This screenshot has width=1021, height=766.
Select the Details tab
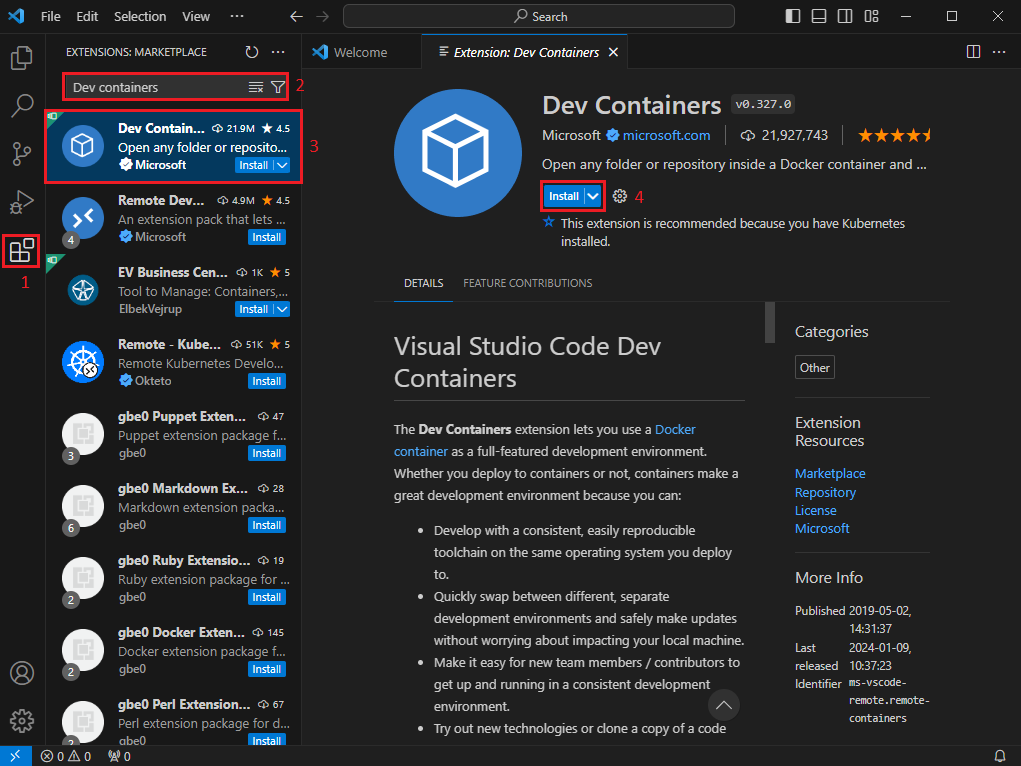click(423, 283)
